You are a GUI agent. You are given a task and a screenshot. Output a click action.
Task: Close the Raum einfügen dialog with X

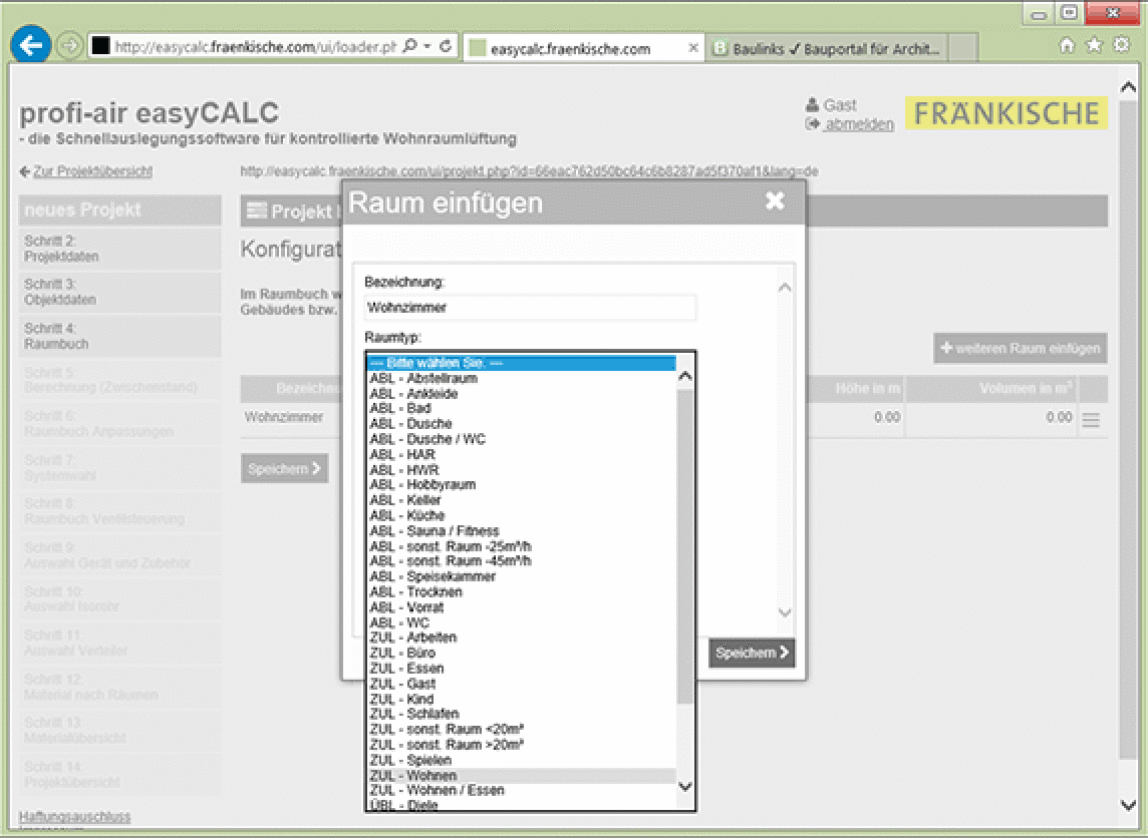coord(775,201)
